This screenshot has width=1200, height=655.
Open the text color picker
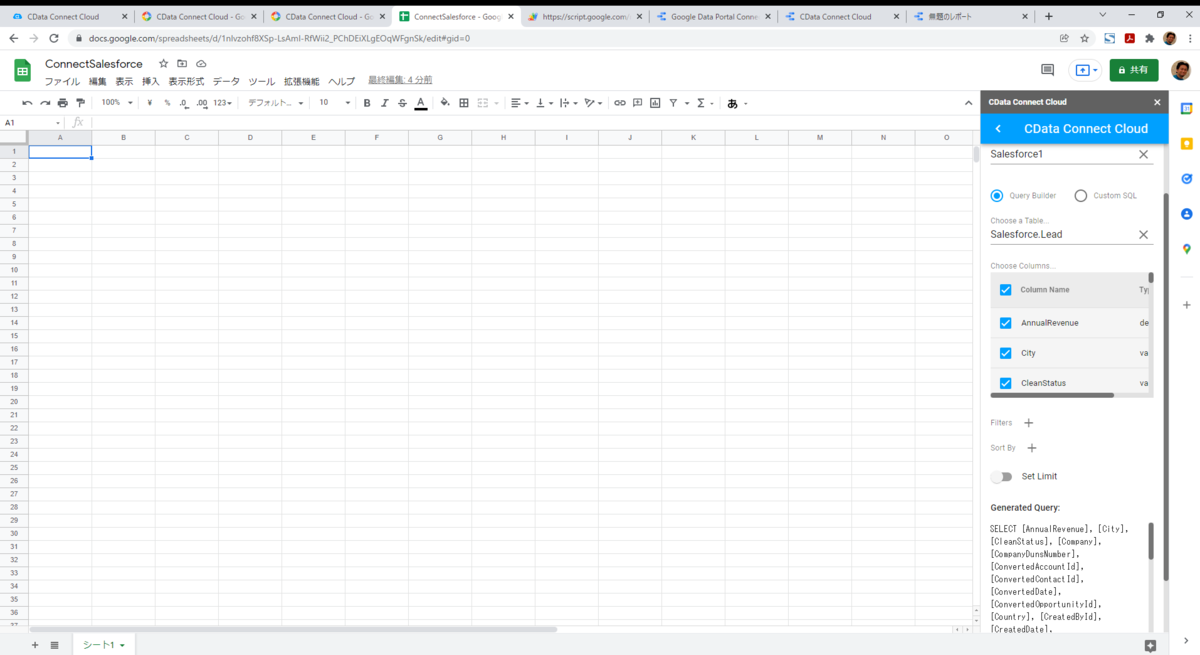click(421, 103)
